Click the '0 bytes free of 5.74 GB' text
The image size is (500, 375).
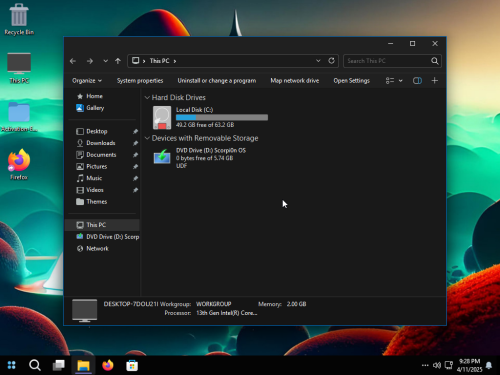204,158
